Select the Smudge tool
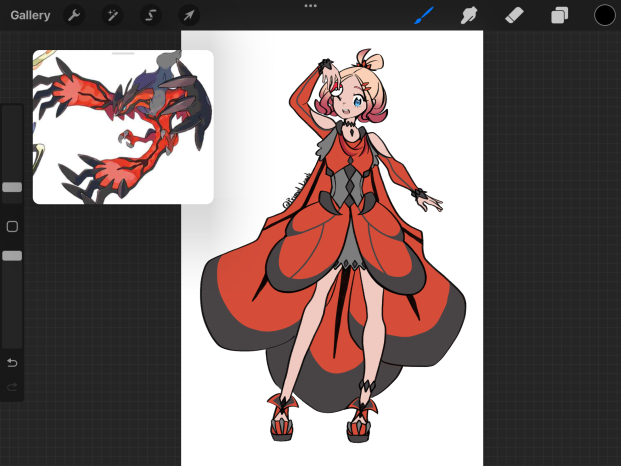 (468, 15)
